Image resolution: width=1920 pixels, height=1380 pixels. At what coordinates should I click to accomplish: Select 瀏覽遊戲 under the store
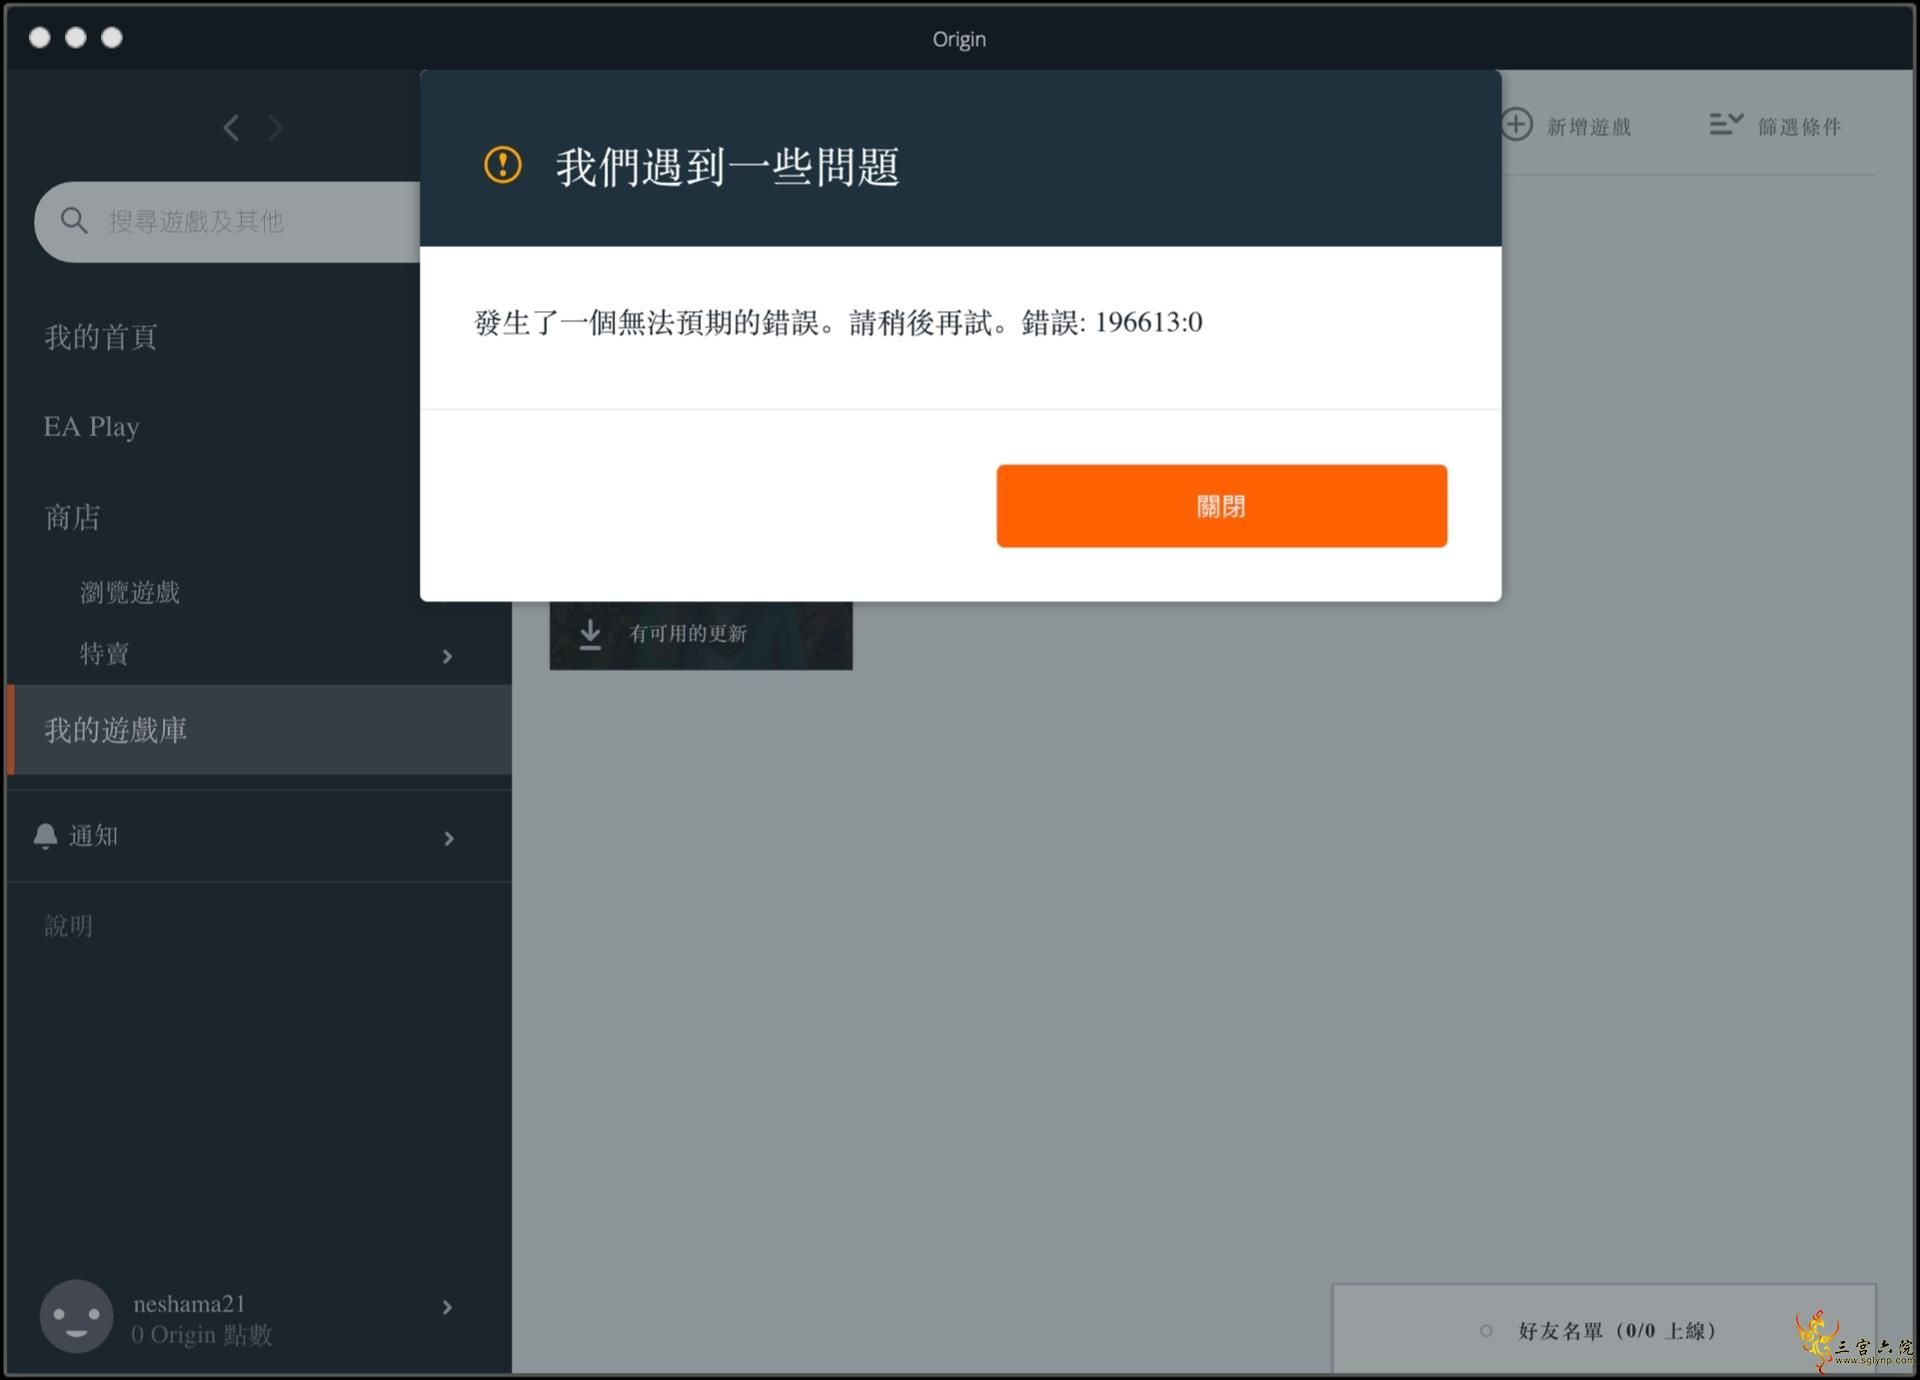130,592
